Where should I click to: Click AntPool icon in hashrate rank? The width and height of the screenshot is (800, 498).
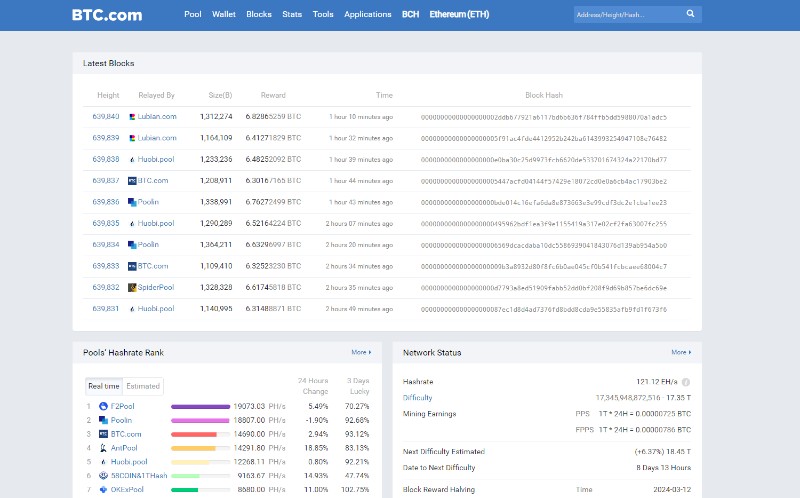[103, 448]
